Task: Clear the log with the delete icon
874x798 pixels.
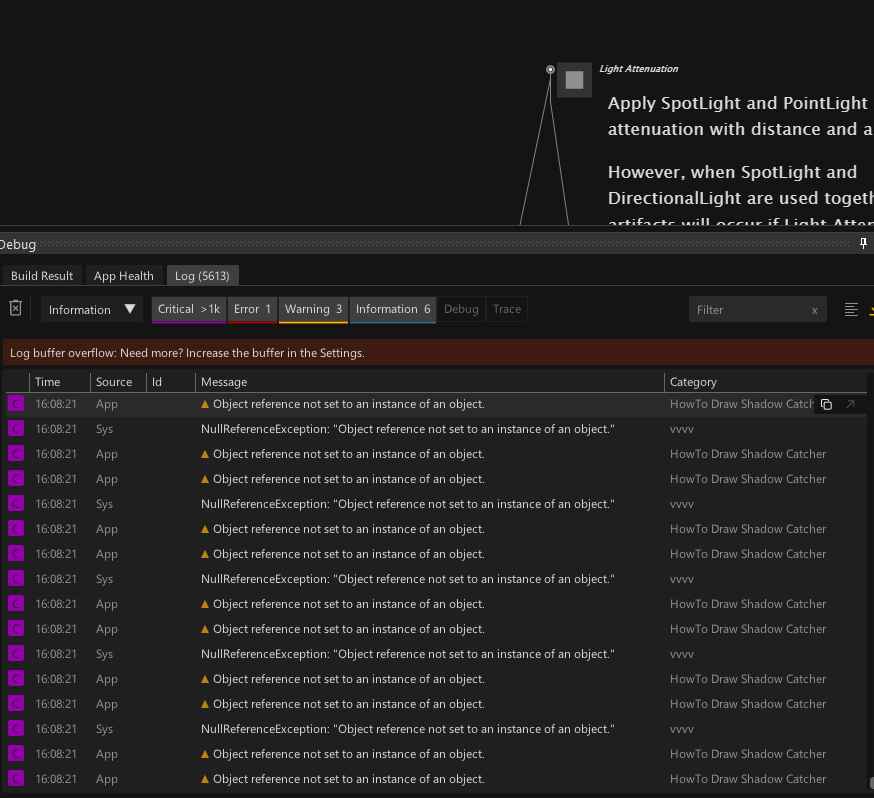Action: [15, 309]
